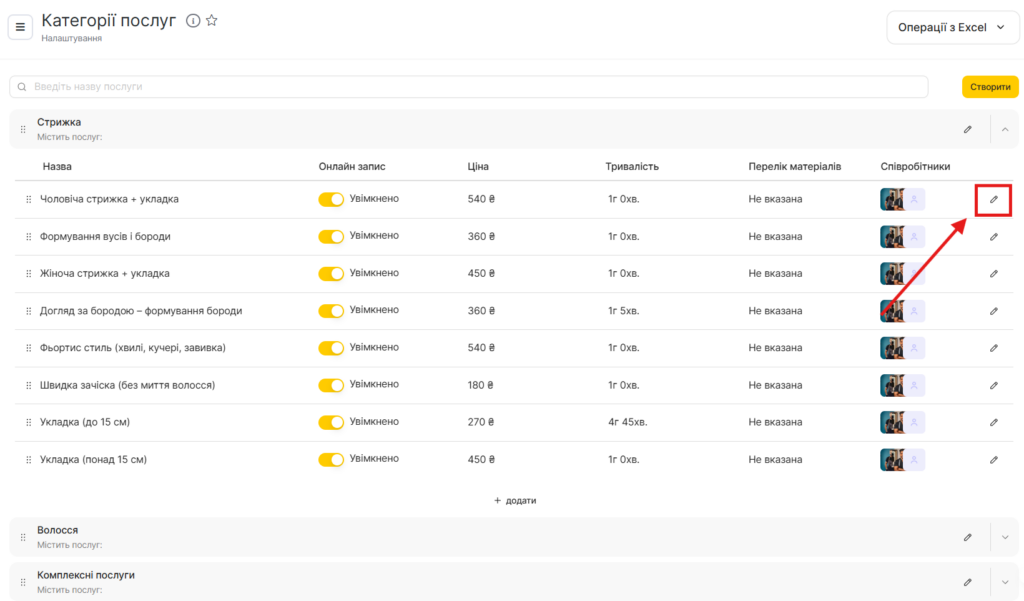Viewport: 1024px width, 601px height.
Task: Expand the Комплексні послуги category
Action: pos(1005,582)
